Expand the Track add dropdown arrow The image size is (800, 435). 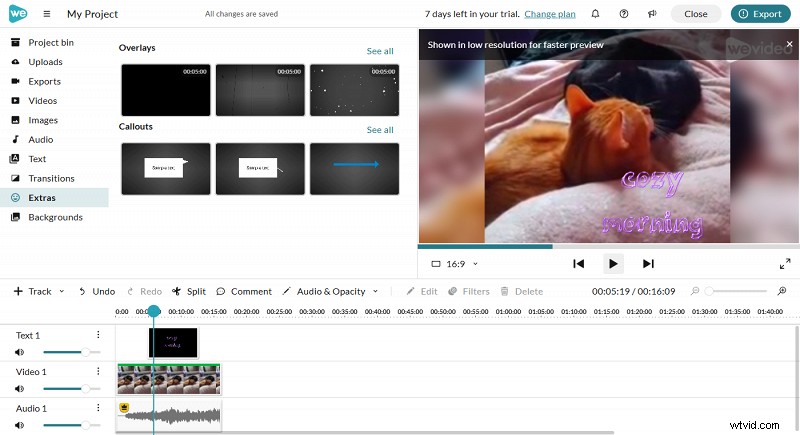tap(62, 291)
